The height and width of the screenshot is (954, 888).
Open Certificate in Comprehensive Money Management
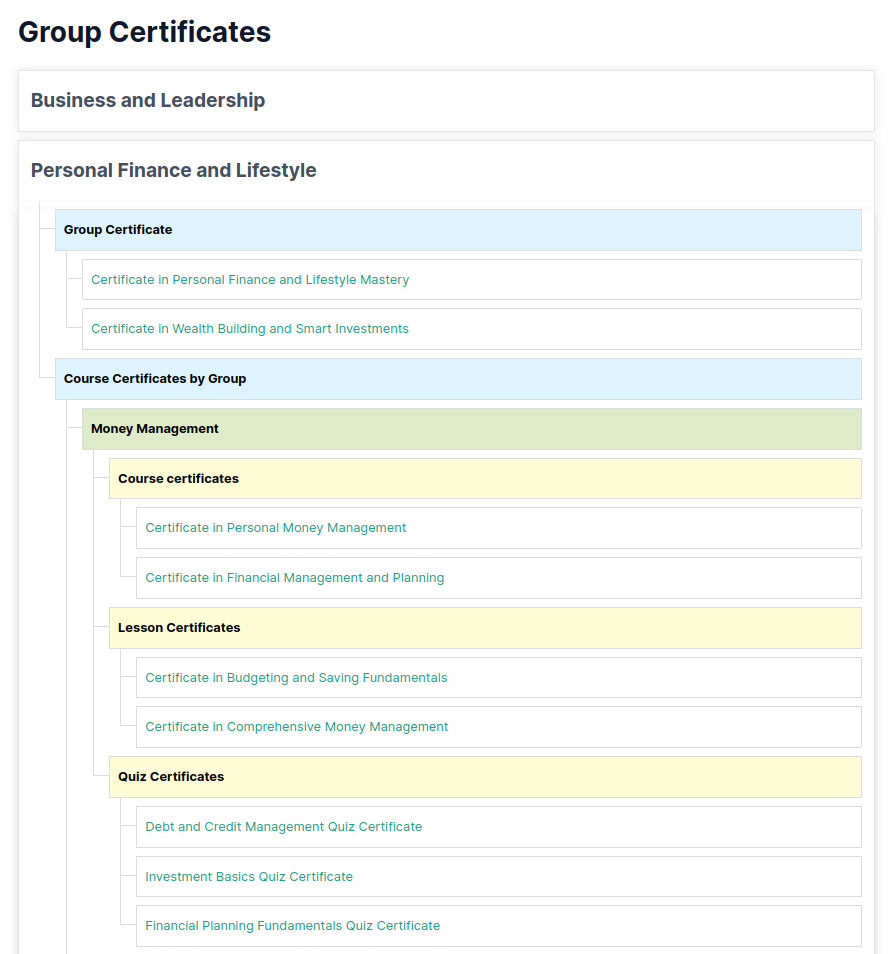click(x=297, y=727)
